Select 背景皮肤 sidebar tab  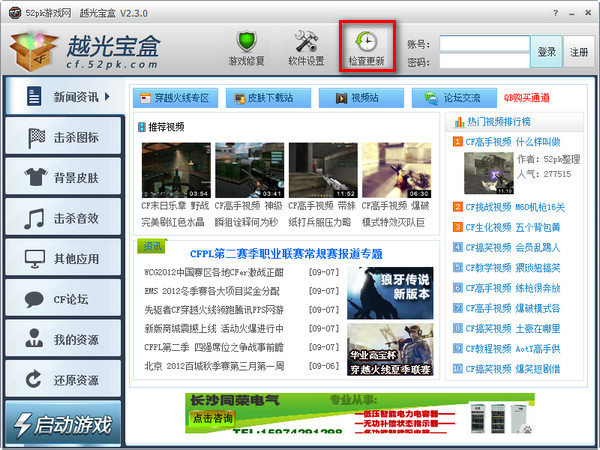click(x=63, y=178)
